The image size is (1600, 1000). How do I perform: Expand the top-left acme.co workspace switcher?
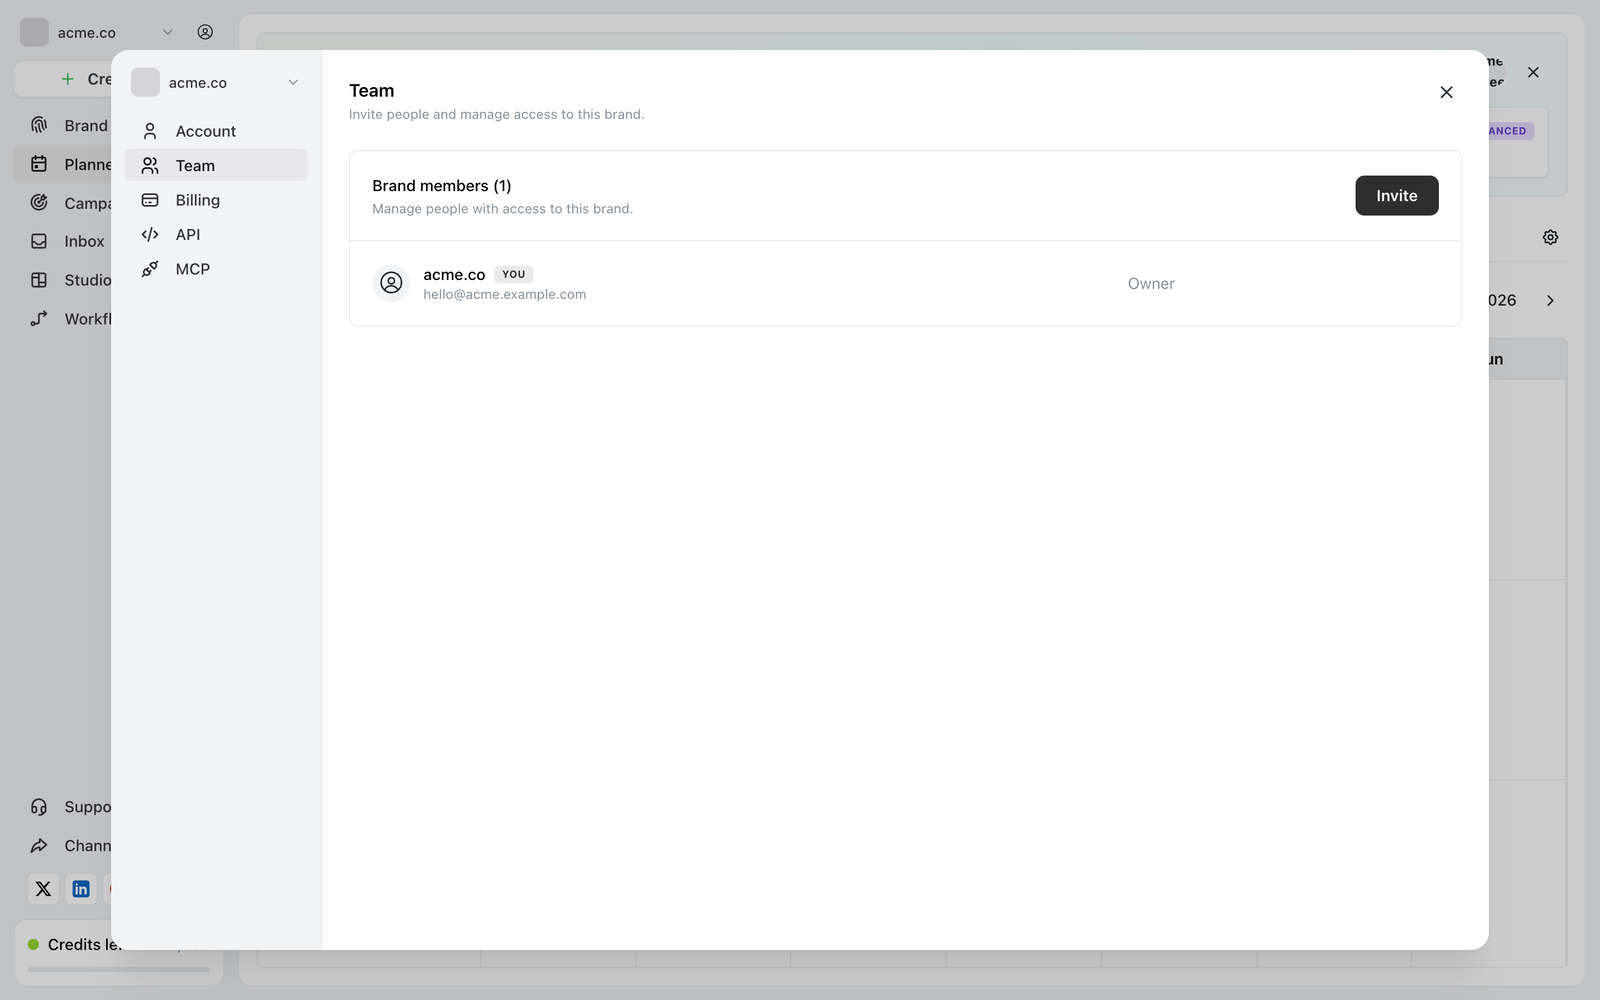click(97, 32)
